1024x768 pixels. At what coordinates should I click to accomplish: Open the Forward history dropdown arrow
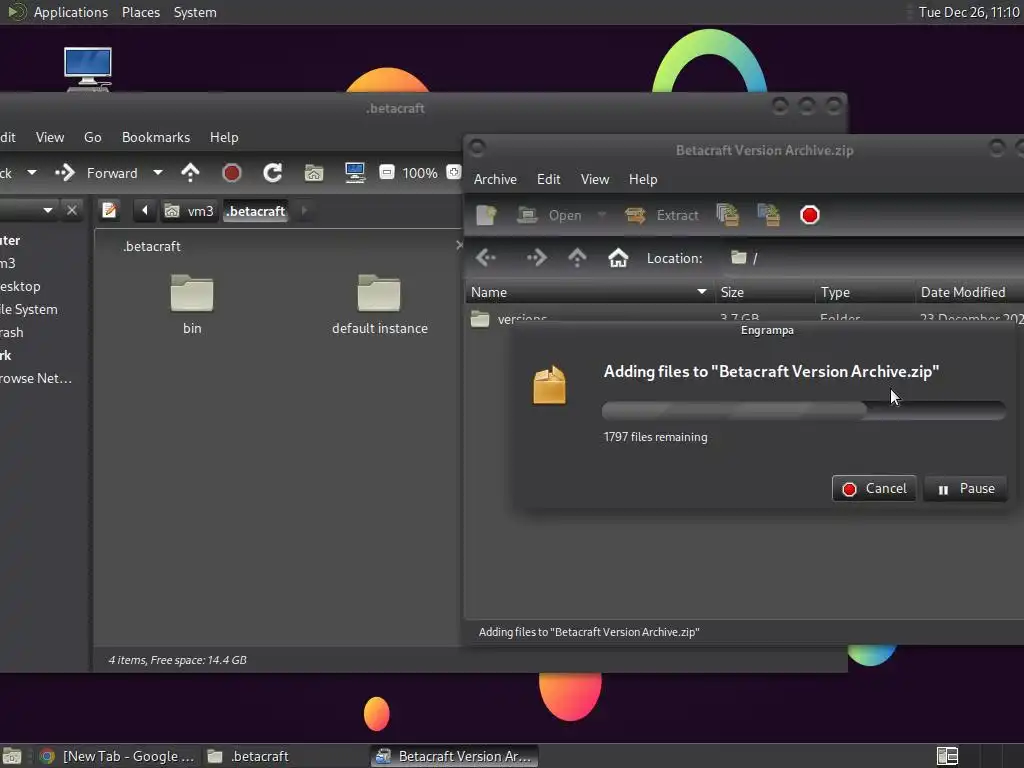(x=157, y=173)
